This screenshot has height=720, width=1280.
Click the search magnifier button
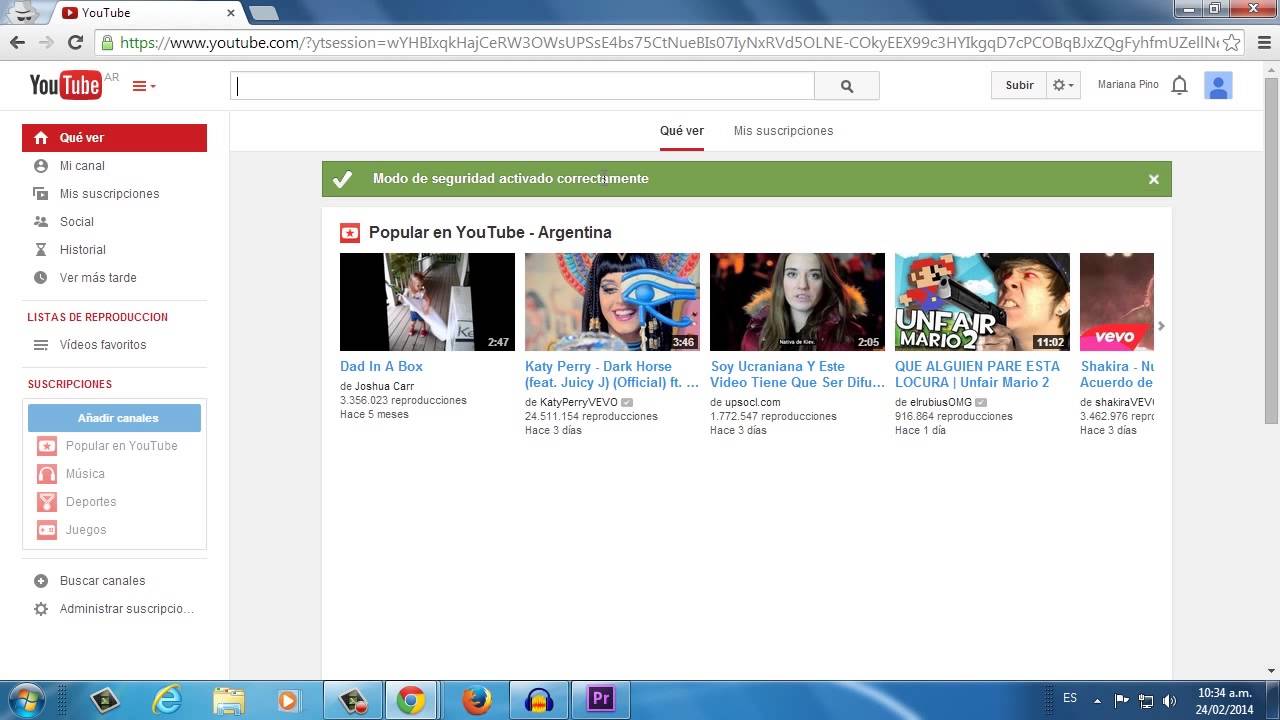(847, 86)
